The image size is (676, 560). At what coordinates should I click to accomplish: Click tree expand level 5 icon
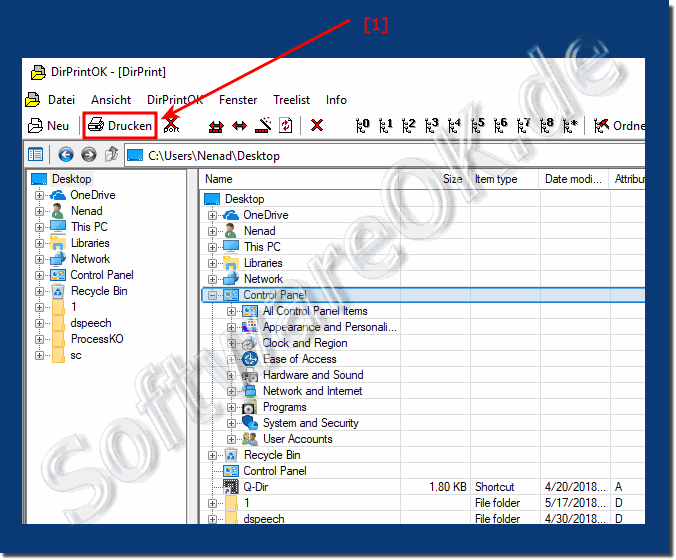(478, 125)
